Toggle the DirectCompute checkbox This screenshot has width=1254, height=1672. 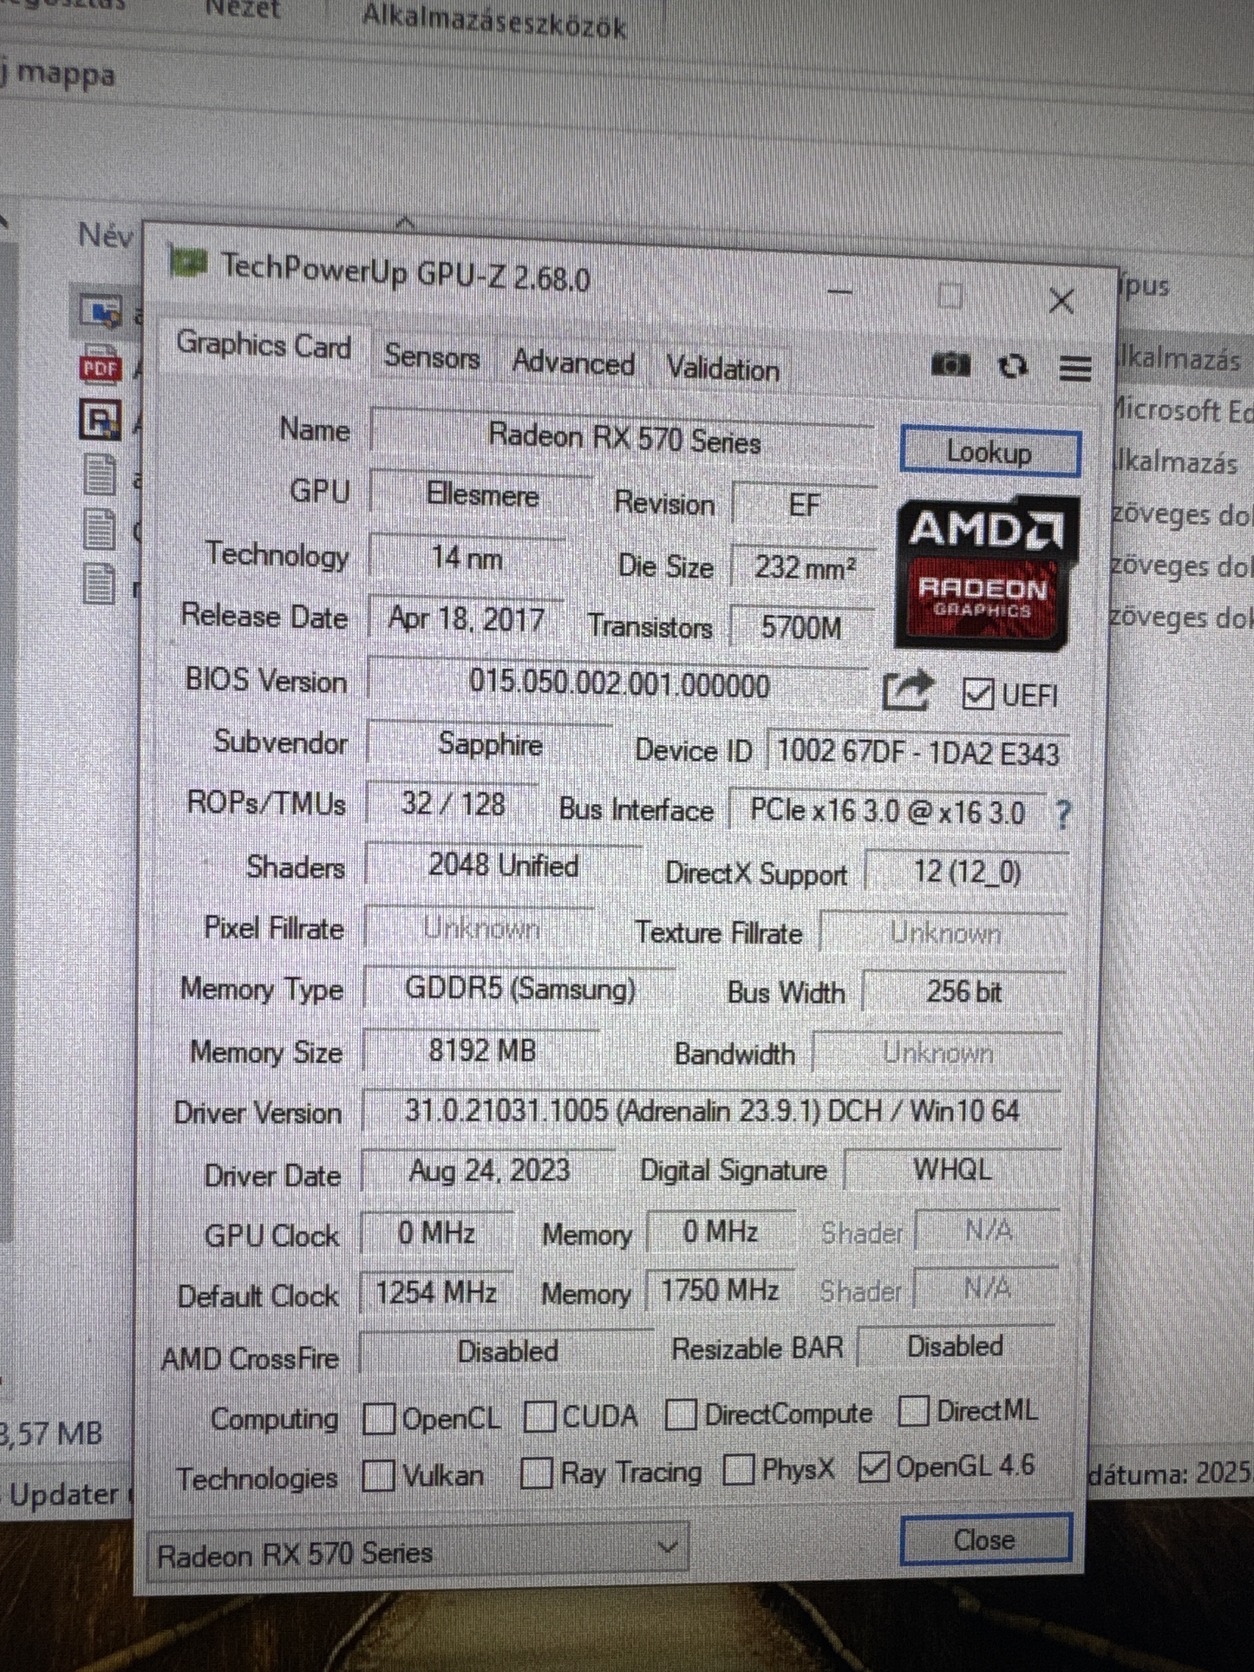coord(681,1414)
